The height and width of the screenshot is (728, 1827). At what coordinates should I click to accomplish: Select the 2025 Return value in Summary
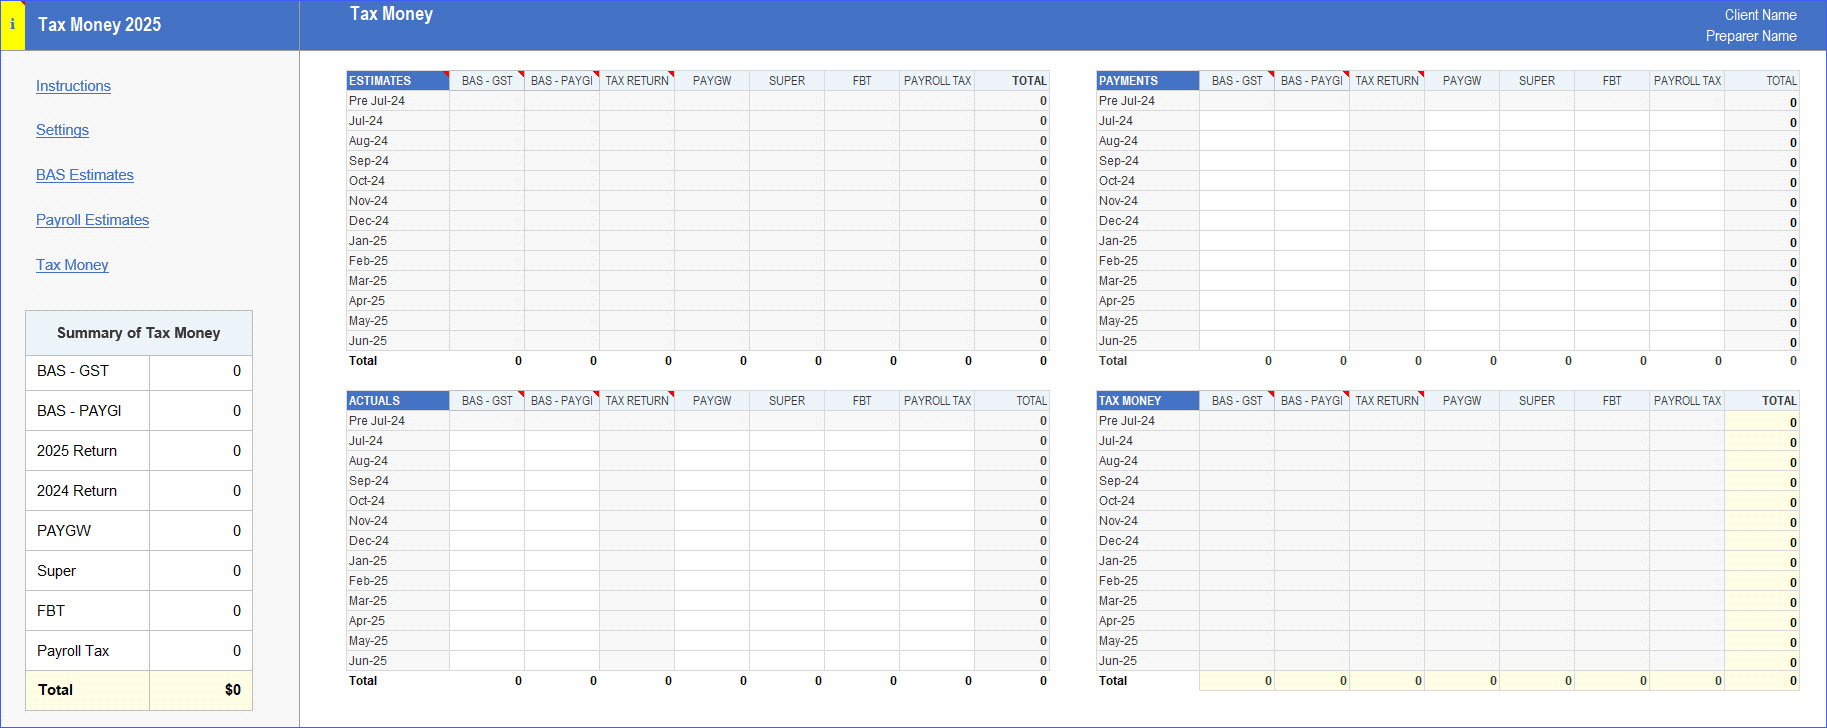point(201,451)
